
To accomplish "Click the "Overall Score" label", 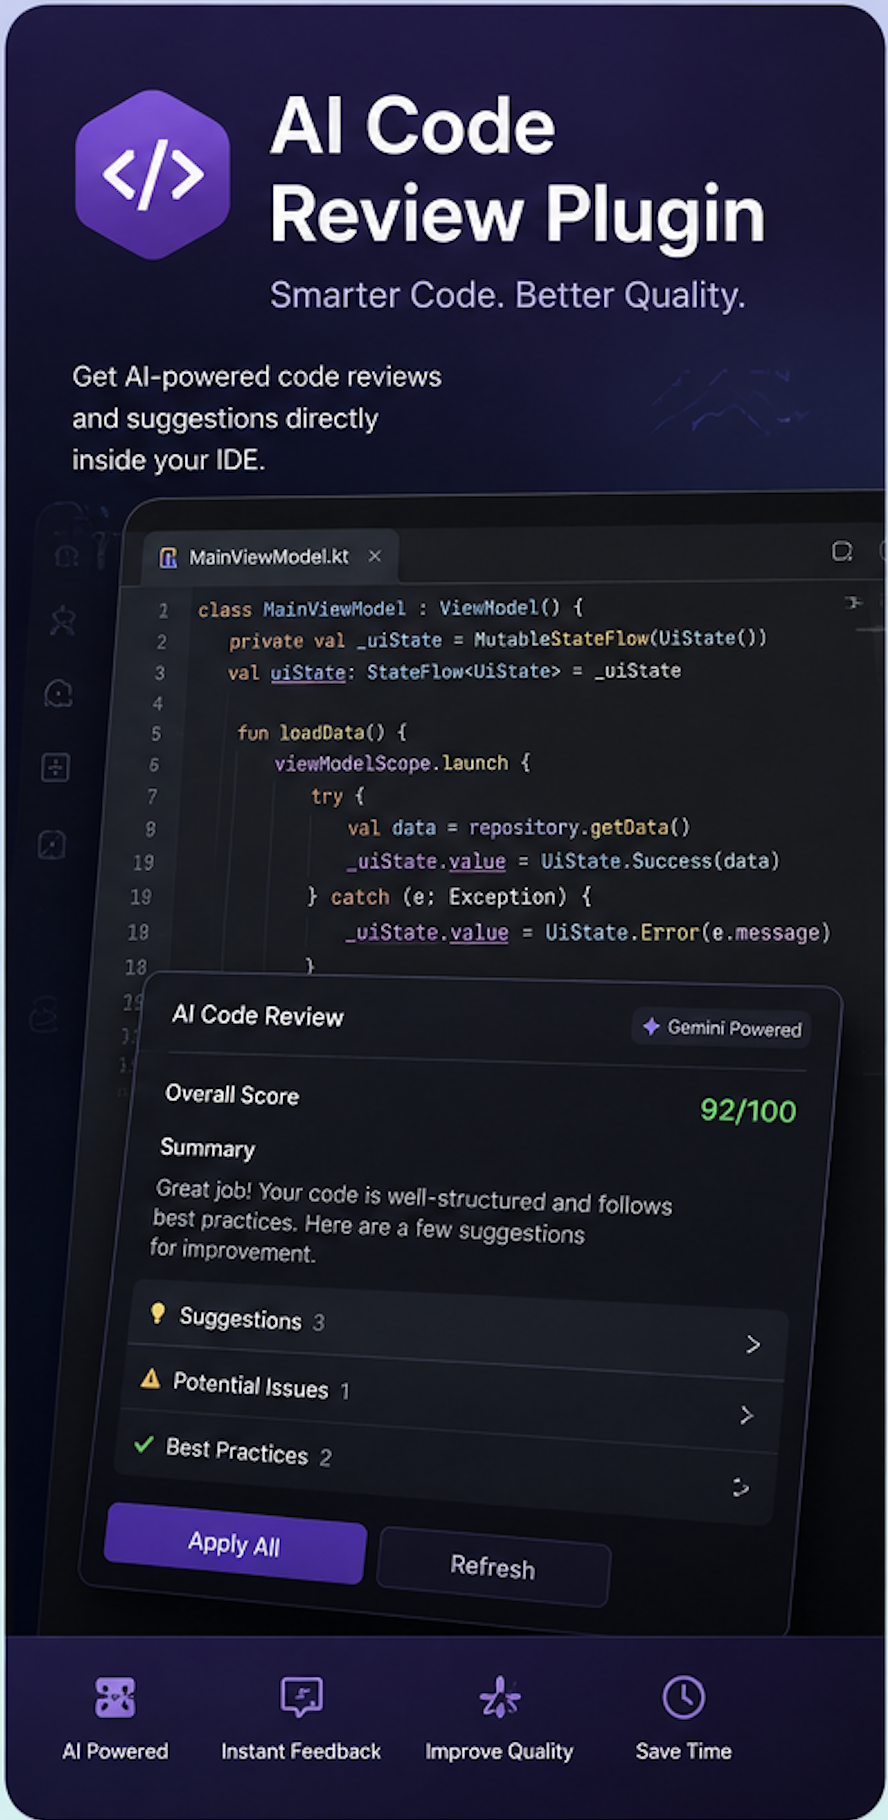I will pyautogui.click(x=232, y=1094).
